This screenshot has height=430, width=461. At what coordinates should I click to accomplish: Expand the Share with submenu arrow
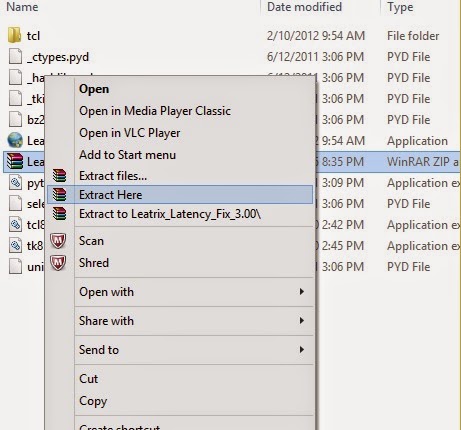tap(302, 321)
